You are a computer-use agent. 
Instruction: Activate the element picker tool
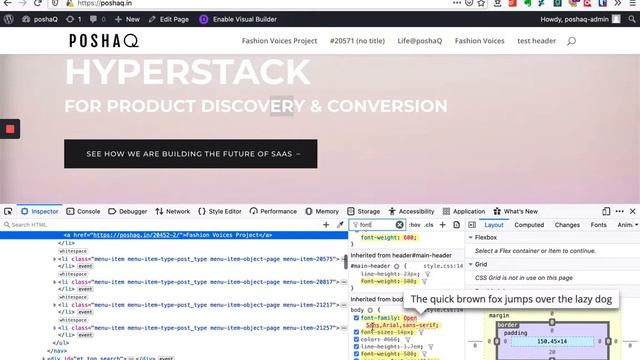tap(8, 211)
